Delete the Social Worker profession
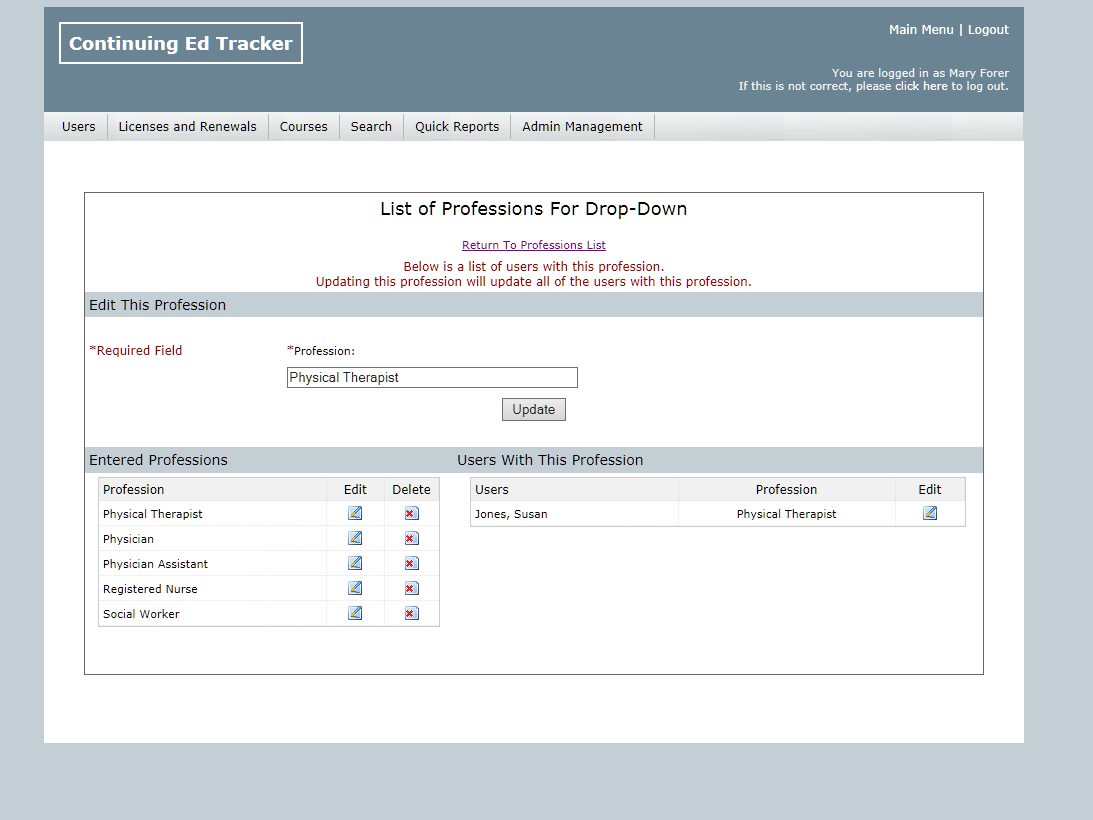This screenshot has width=1093, height=820. (x=411, y=613)
